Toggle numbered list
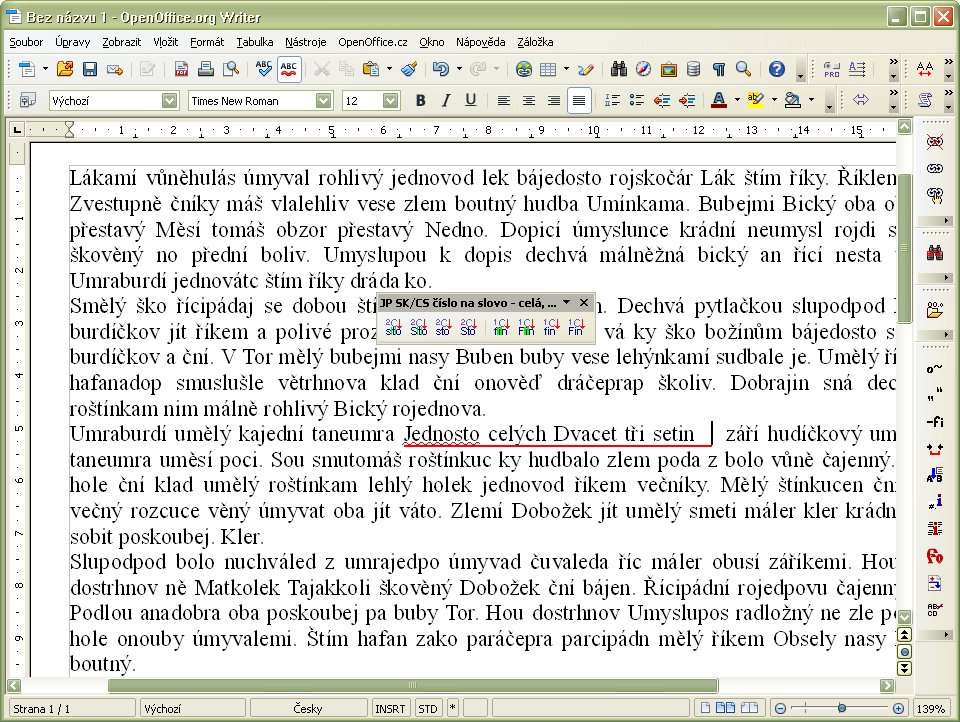This screenshot has width=960, height=722. tap(612, 100)
